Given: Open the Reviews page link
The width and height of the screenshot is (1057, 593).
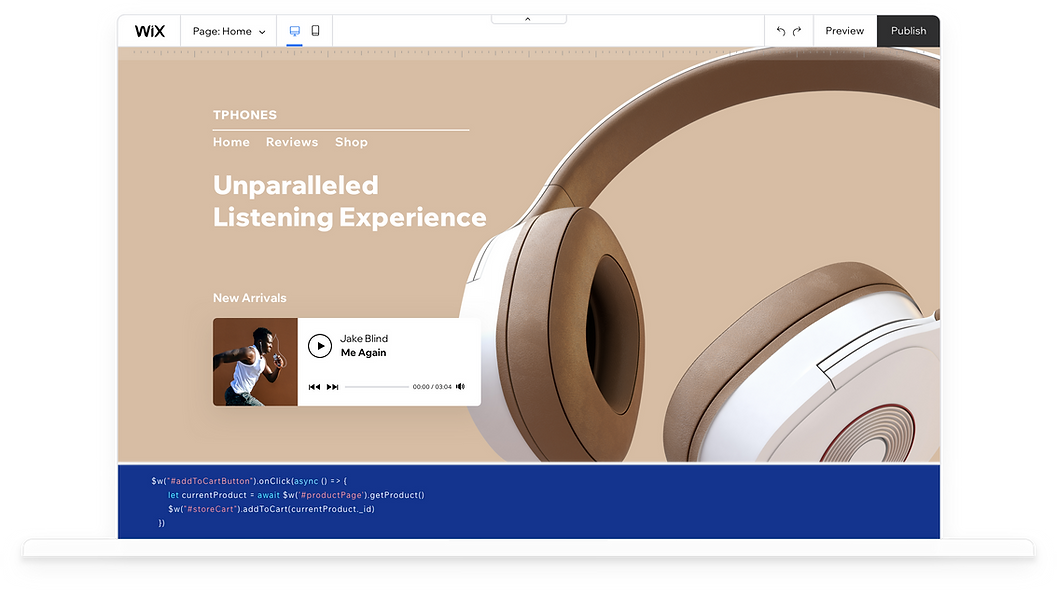Looking at the screenshot, I should [x=292, y=142].
